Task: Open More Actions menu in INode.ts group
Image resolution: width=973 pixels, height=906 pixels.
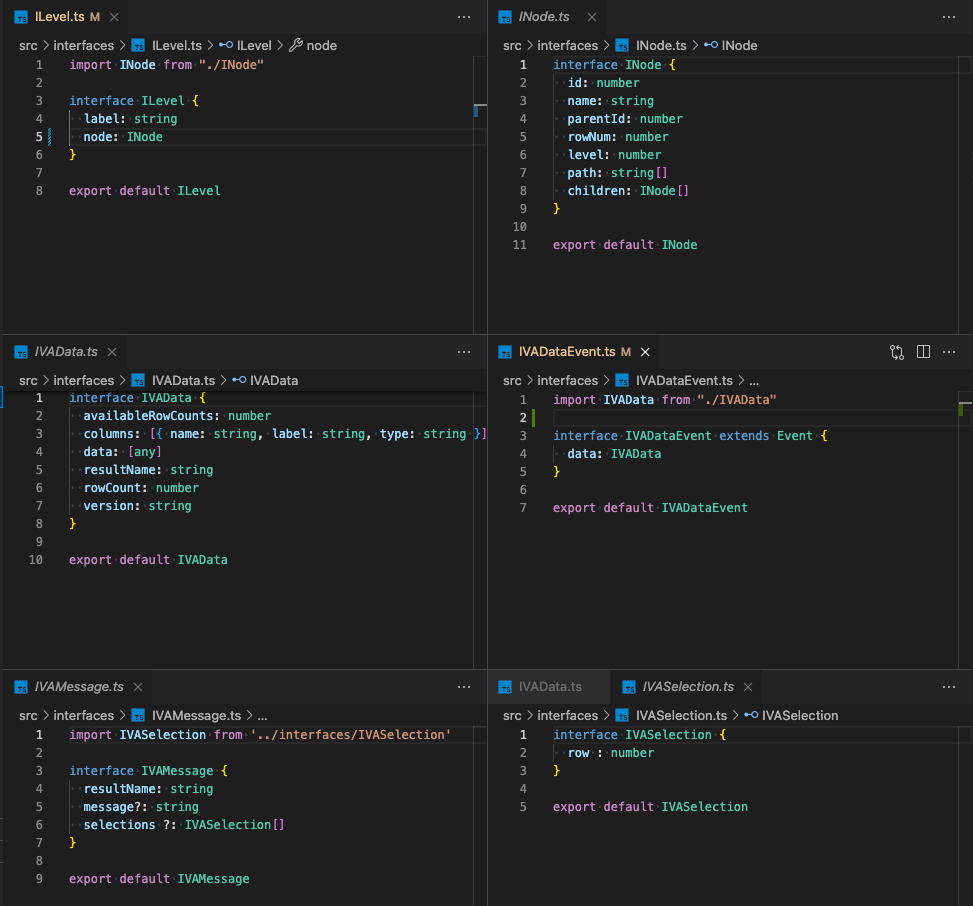Action: (x=948, y=17)
